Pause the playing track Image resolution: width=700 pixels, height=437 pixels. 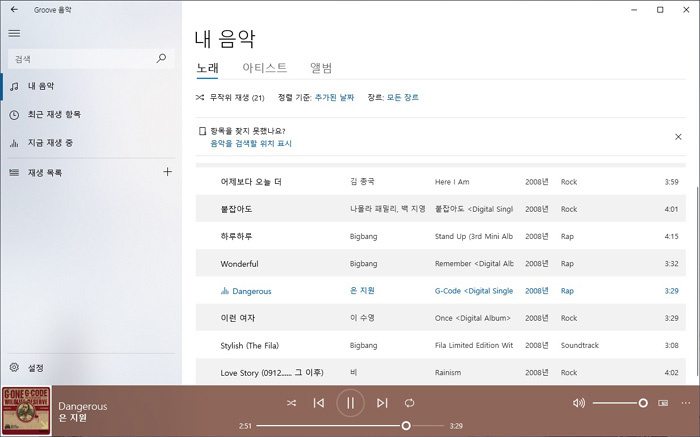coord(350,403)
